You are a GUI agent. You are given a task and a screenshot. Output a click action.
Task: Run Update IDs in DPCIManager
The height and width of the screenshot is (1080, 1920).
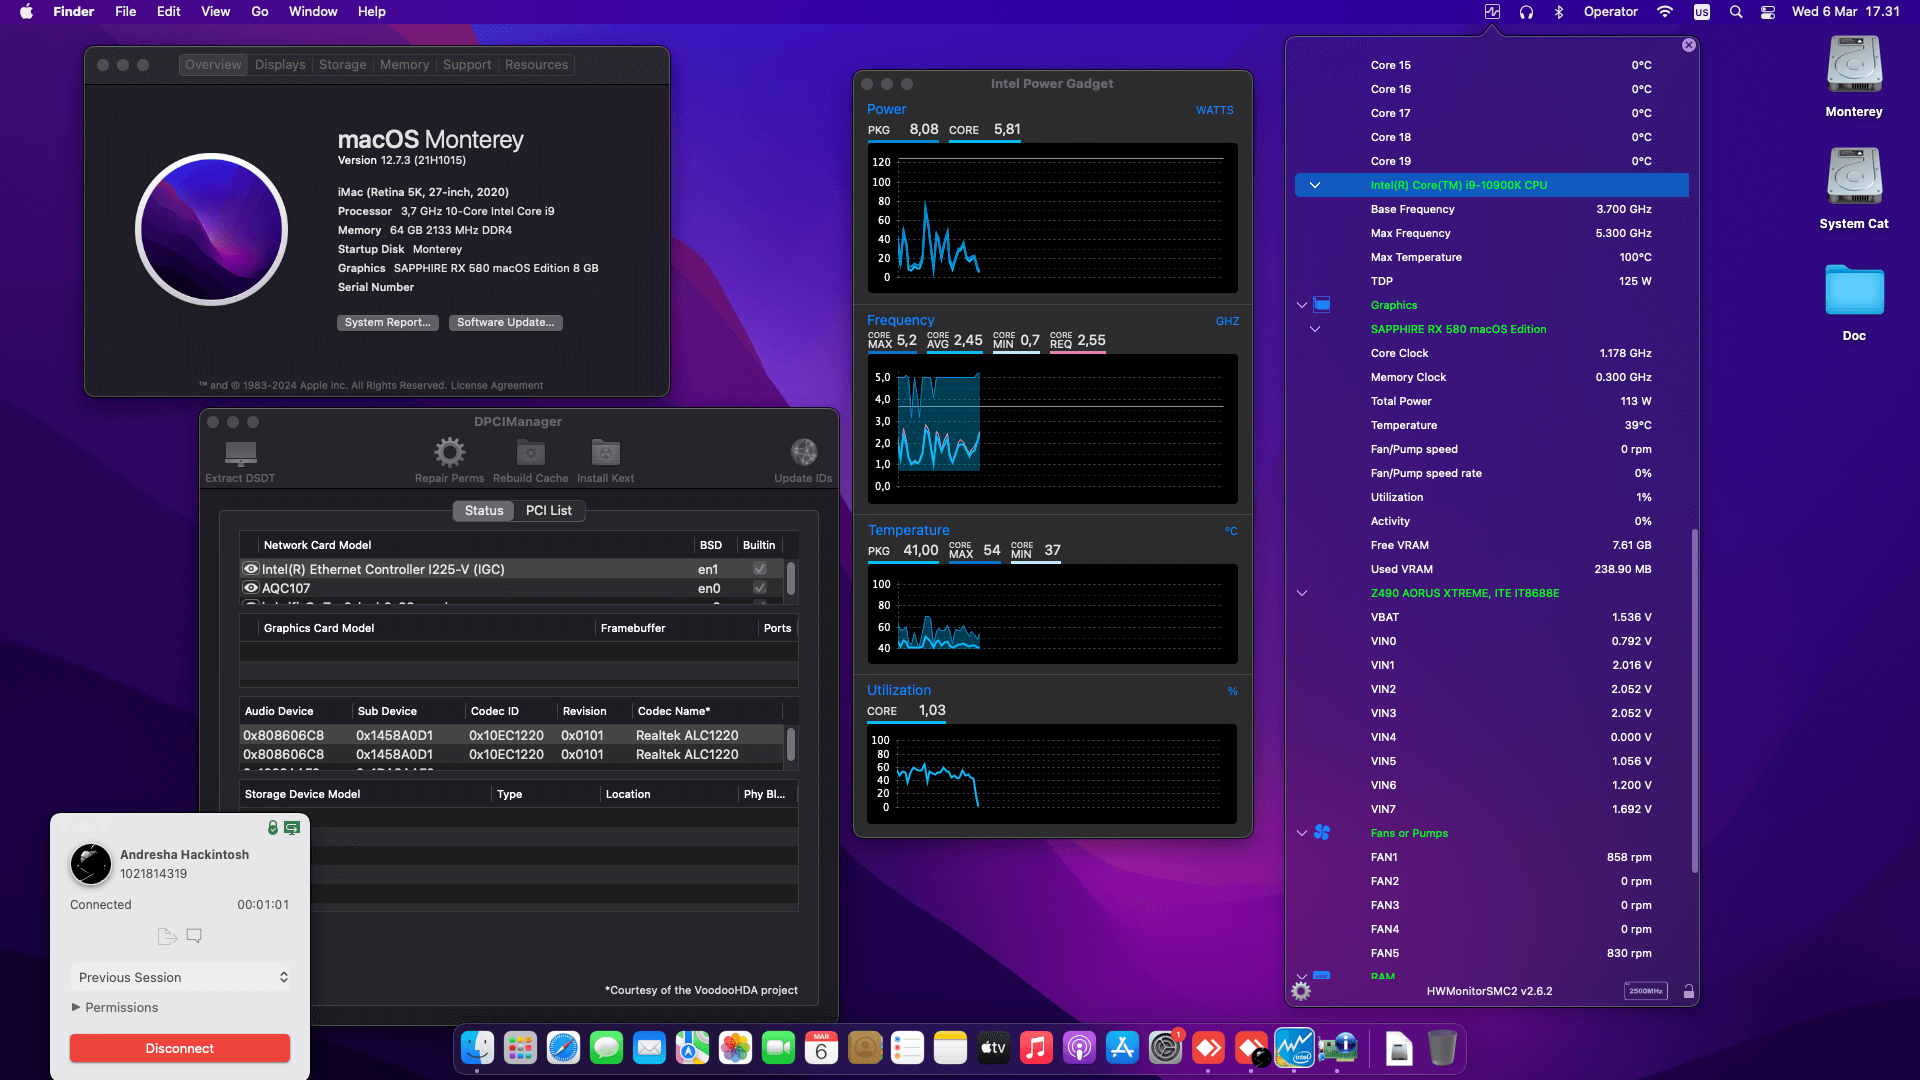coord(803,453)
